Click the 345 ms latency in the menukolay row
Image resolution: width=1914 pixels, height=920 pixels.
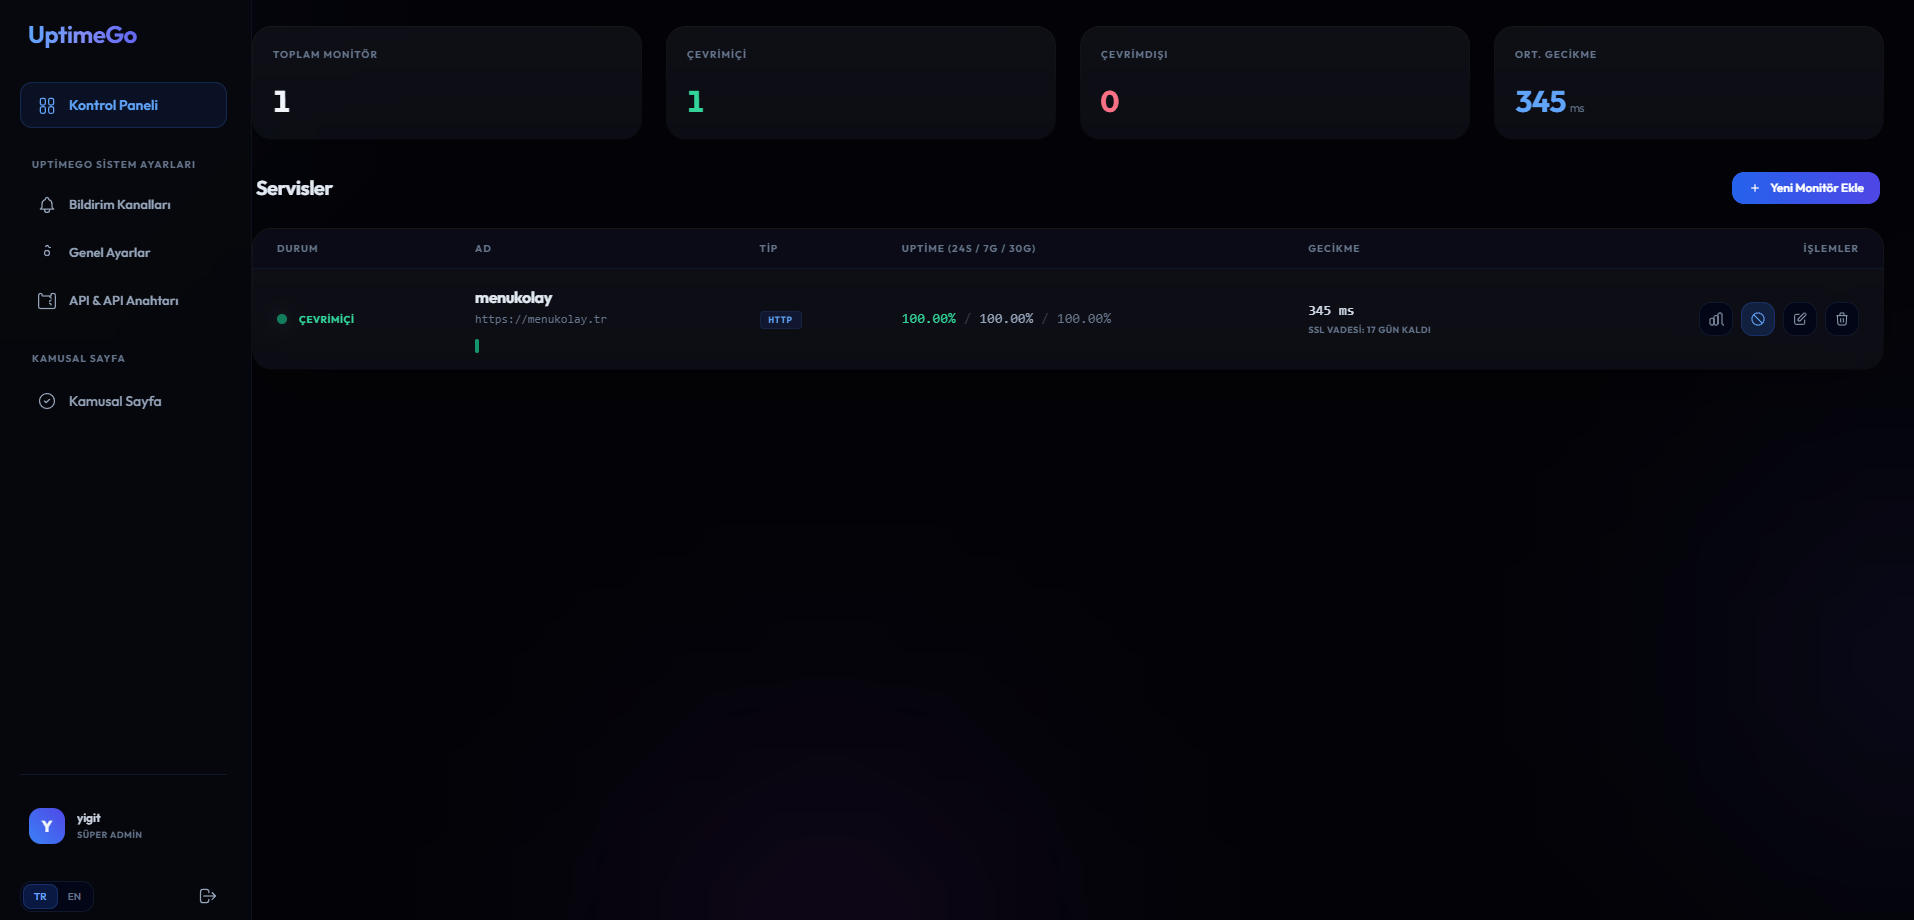(x=1331, y=311)
